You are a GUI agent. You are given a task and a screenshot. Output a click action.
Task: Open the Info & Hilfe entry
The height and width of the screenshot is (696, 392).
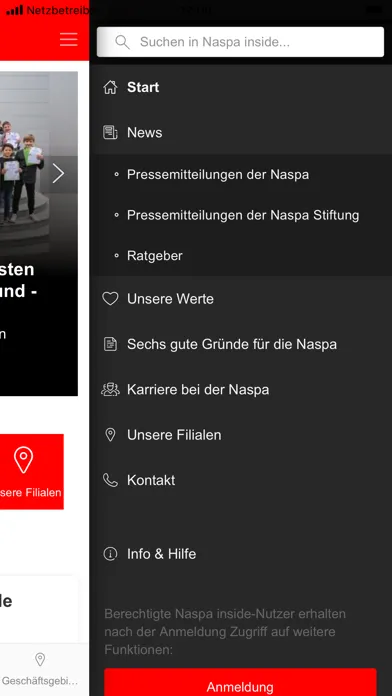click(162, 554)
